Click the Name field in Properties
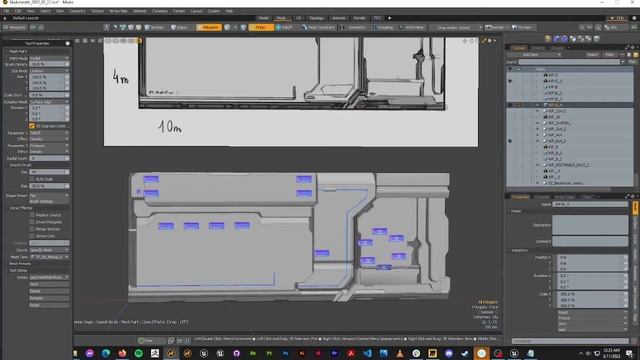The image size is (640, 360). point(590,204)
